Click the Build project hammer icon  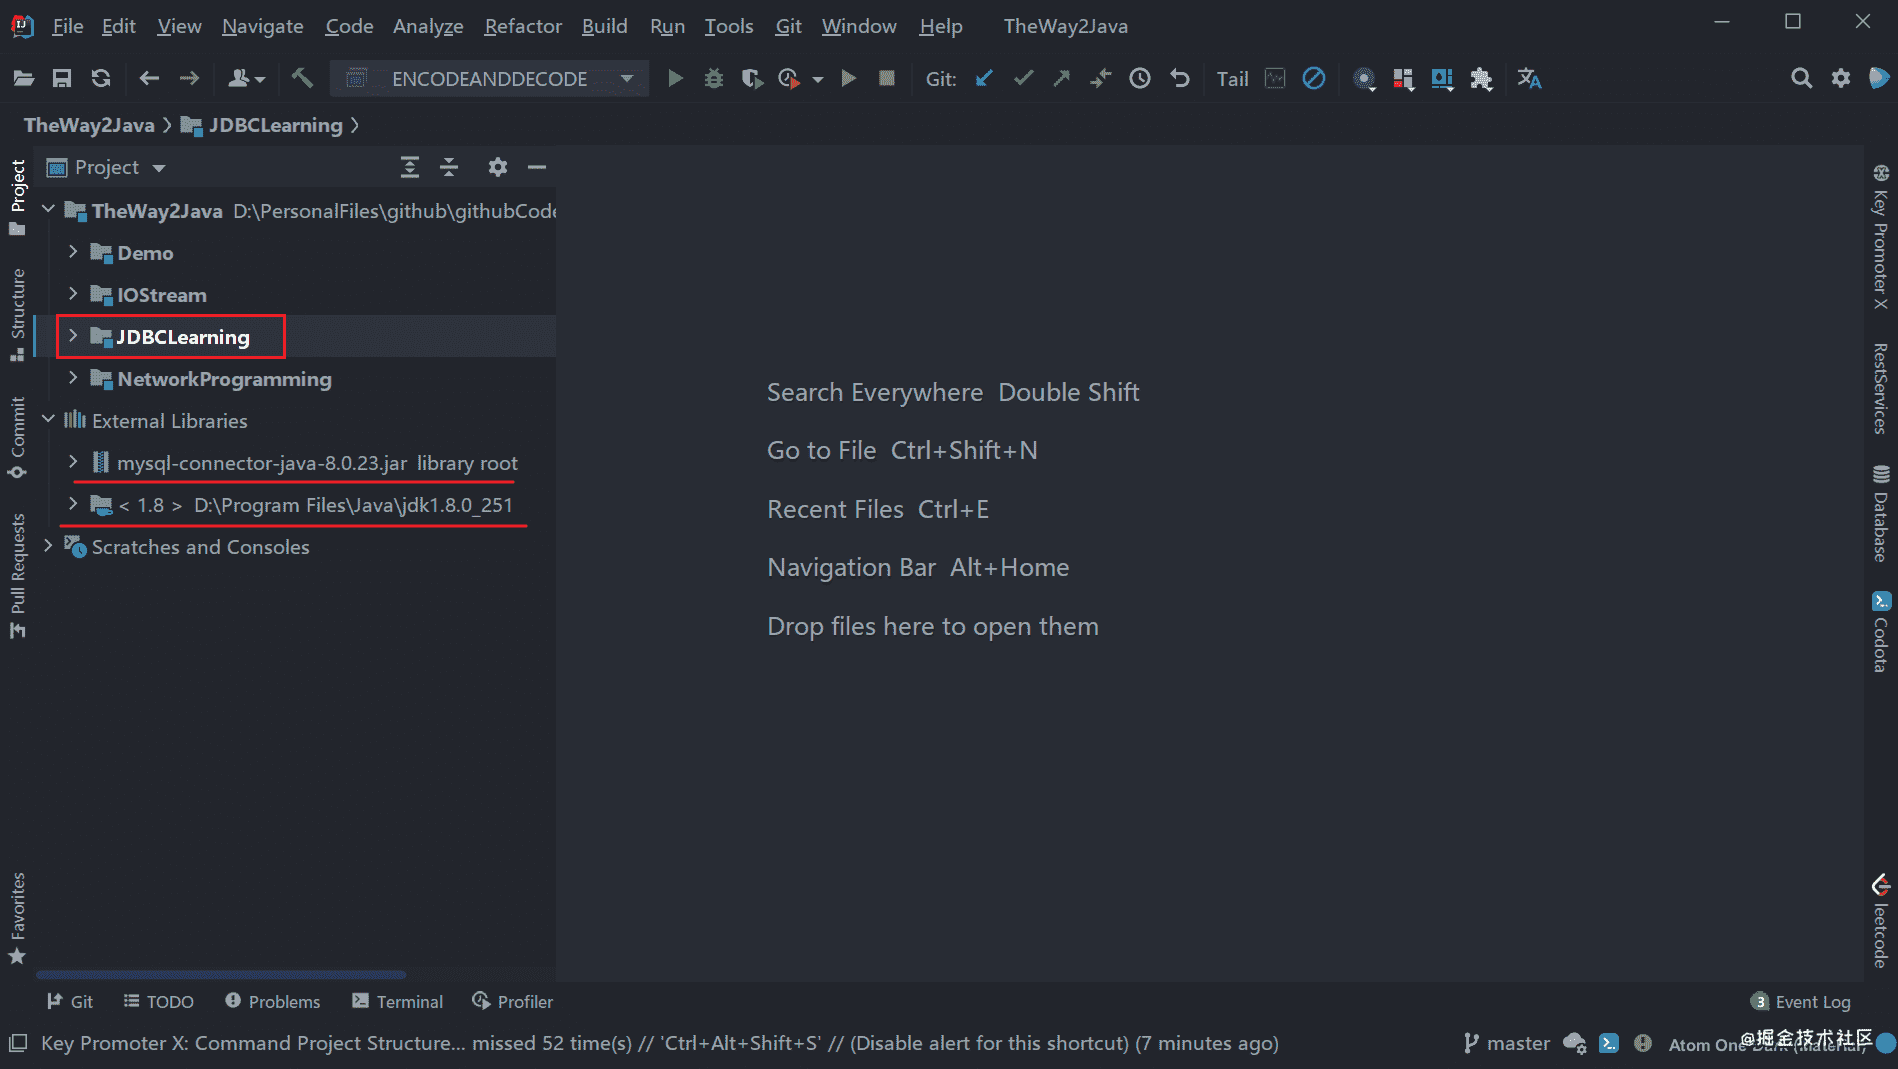click(x=302, y=78)
